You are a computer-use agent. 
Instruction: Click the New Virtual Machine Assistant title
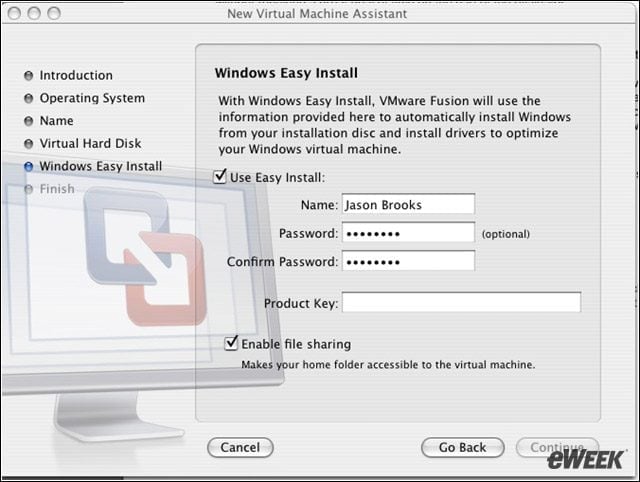tap(317, 14)
